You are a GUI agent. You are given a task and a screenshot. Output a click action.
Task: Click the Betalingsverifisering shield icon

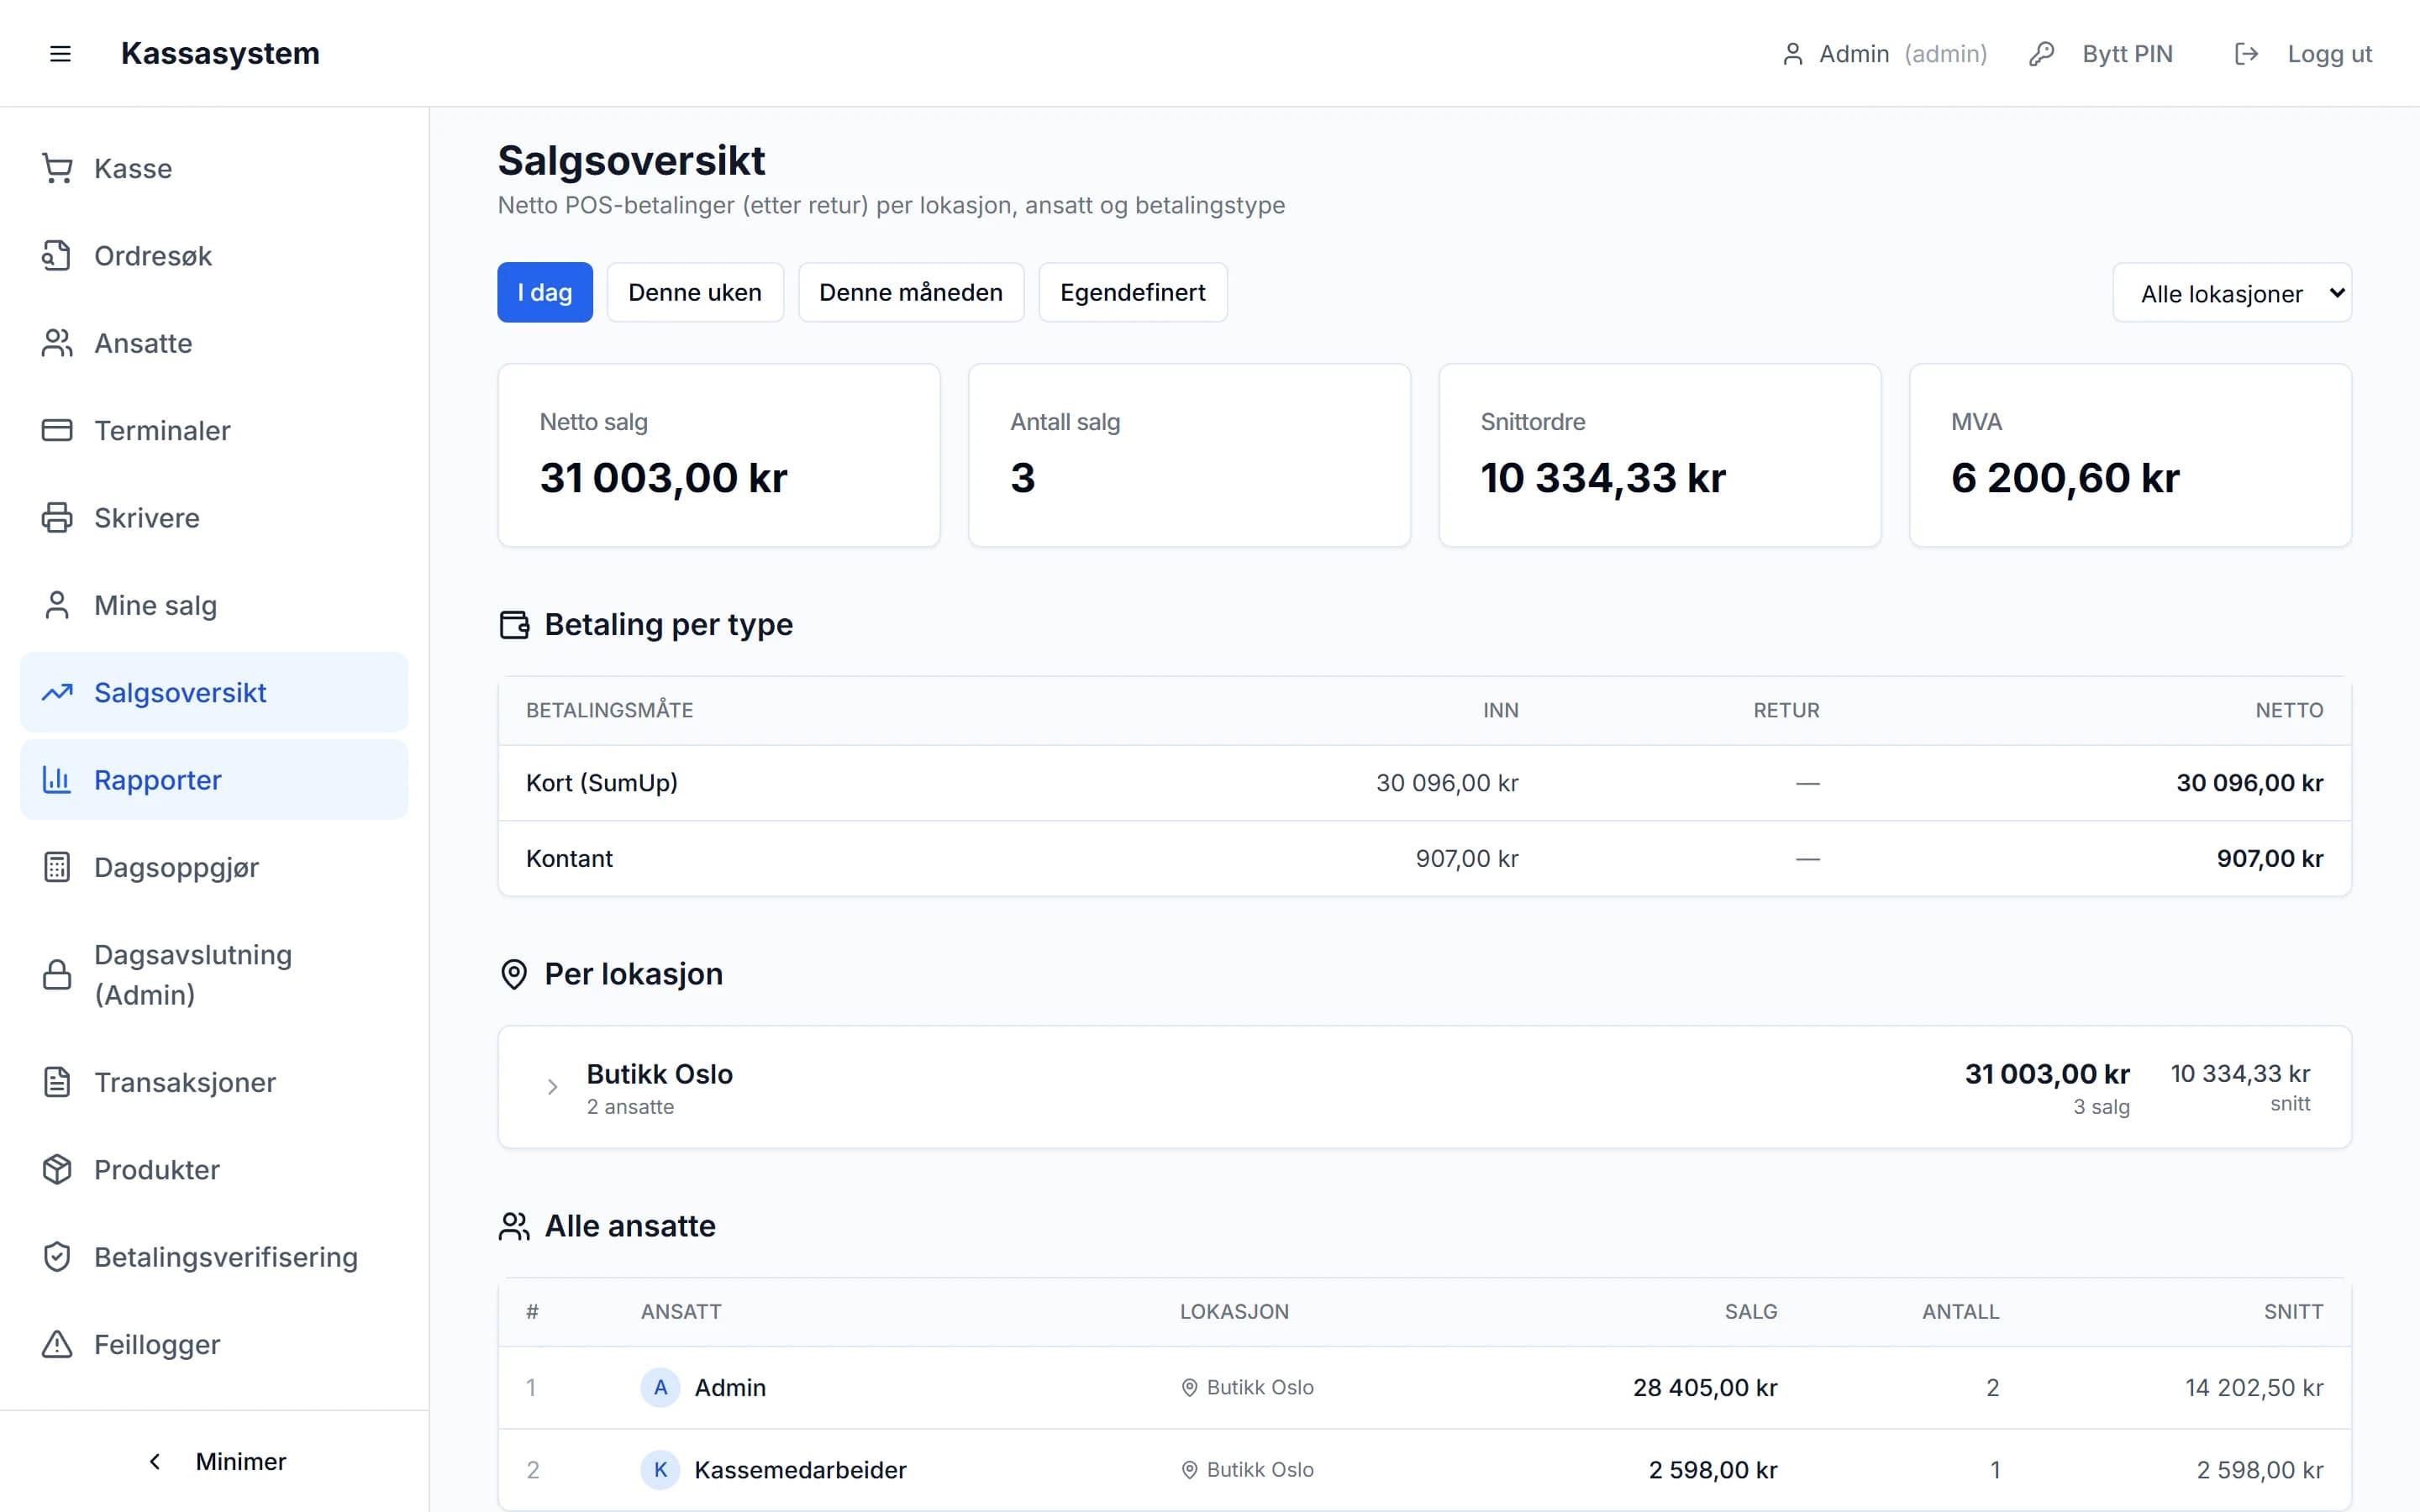pyautogui.click(x=57, y=1257)
